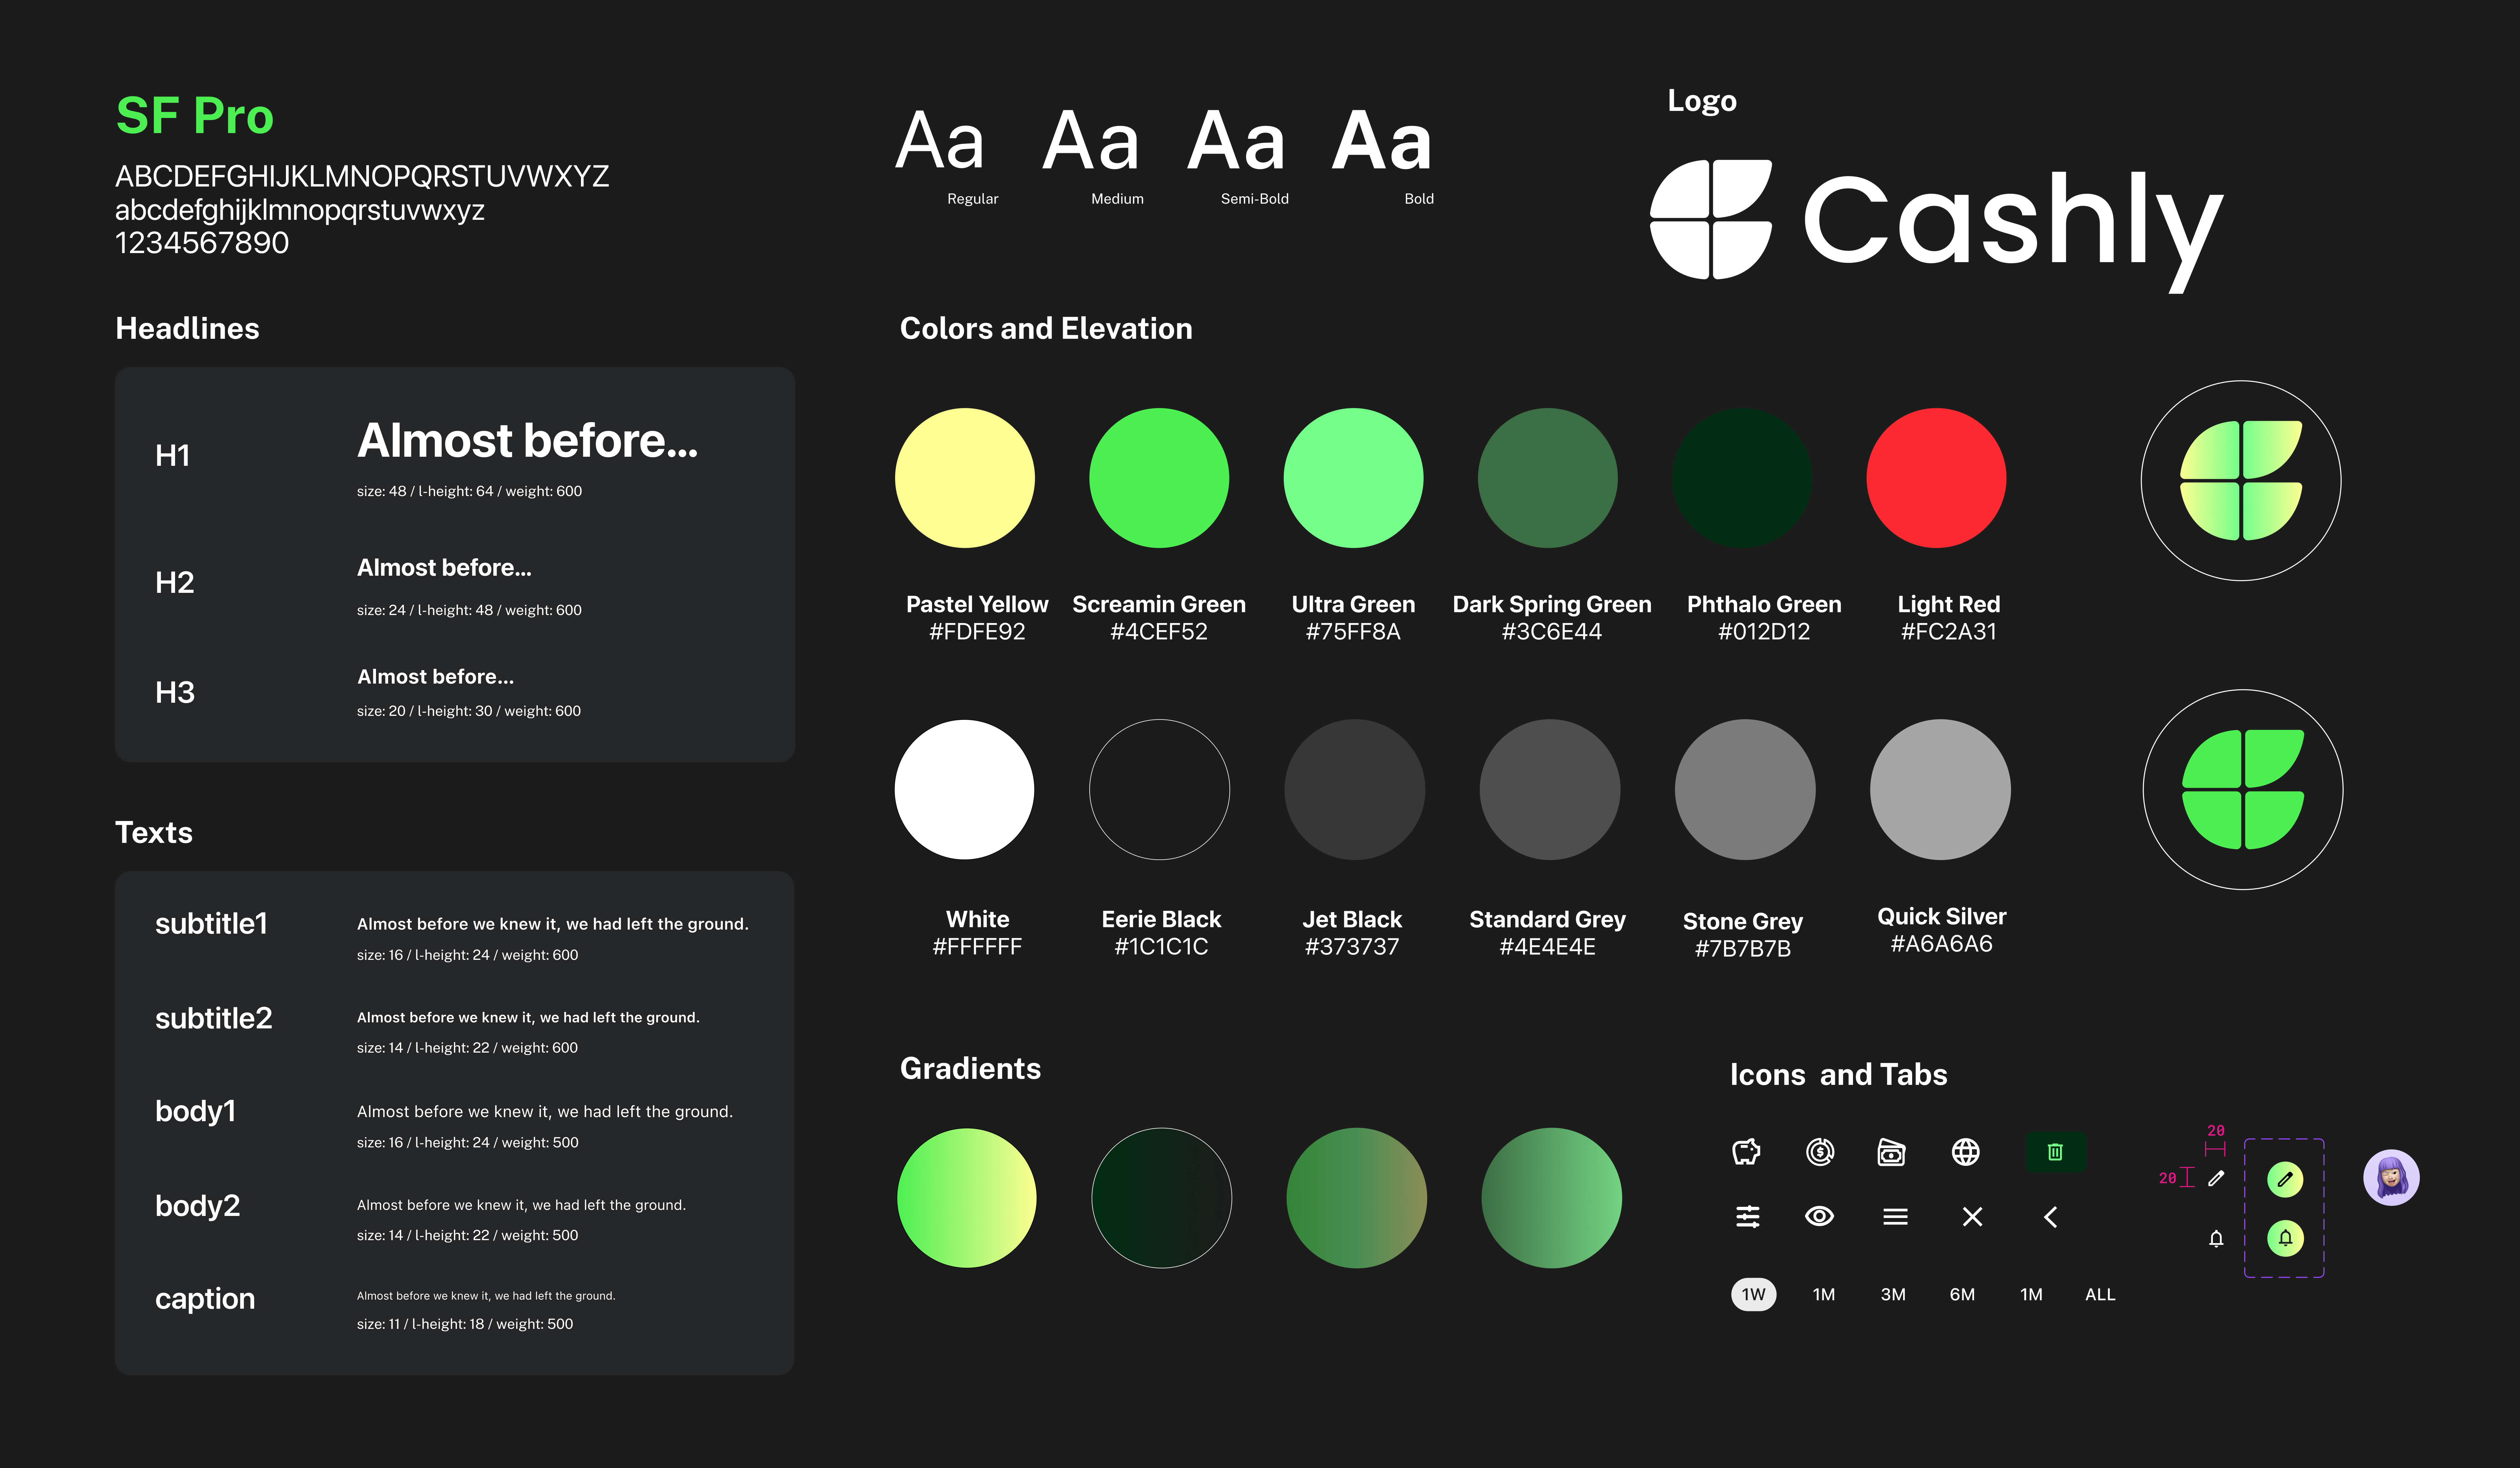Click the piggy bank savings icon
The width and height of the screenshot is (2520, 1468).
pos(1746,1152)
